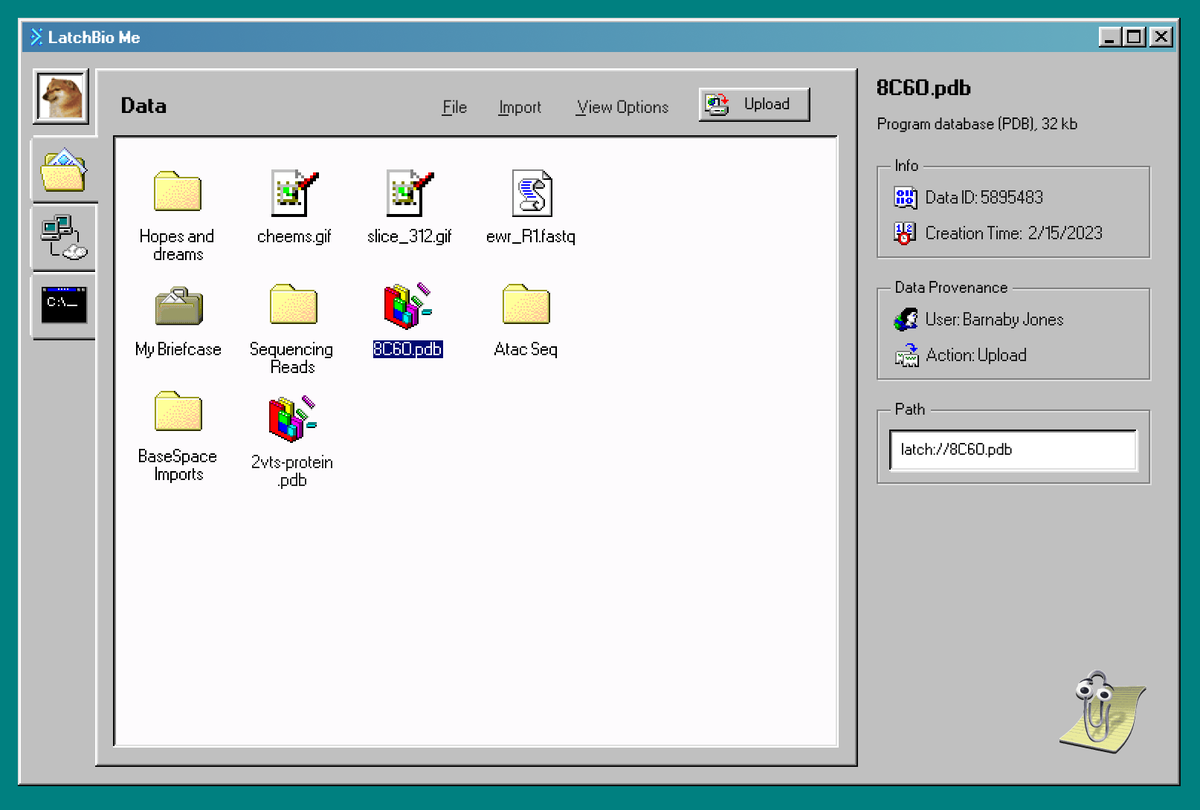Select the BaseSpace Imports folder icon
1200x810 pixels.
click(177, 411)
